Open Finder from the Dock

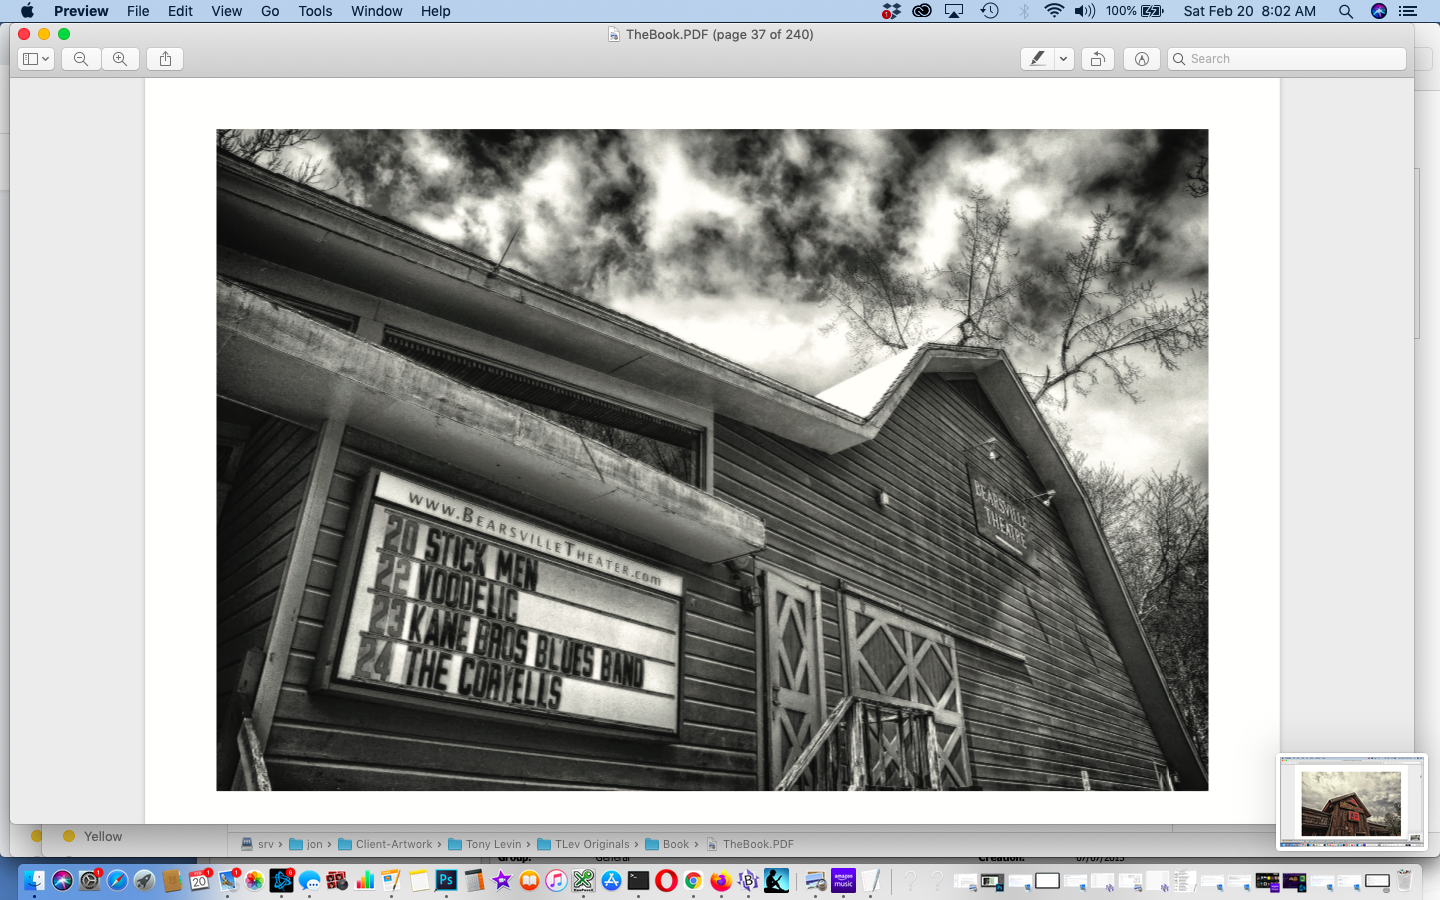click(34, 880)
